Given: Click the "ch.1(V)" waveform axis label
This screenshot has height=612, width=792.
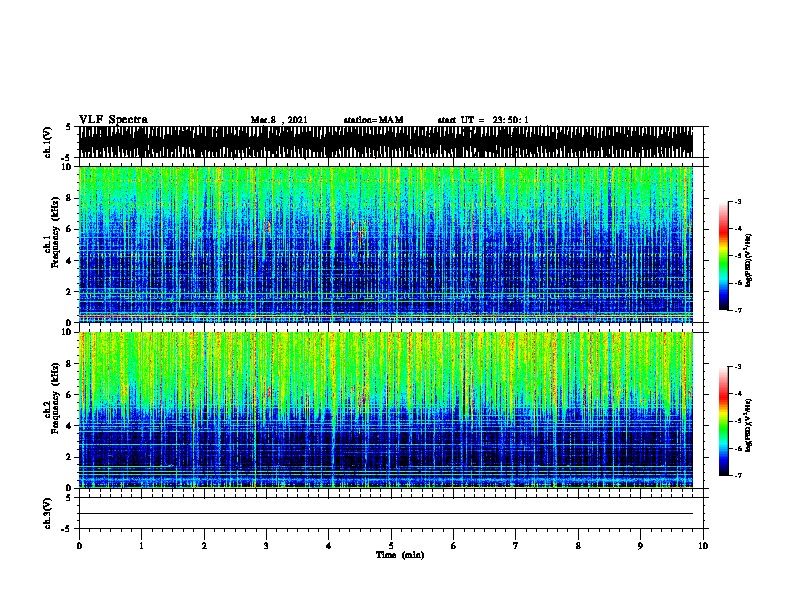Looking at the screenshot, I should point(48,142).
